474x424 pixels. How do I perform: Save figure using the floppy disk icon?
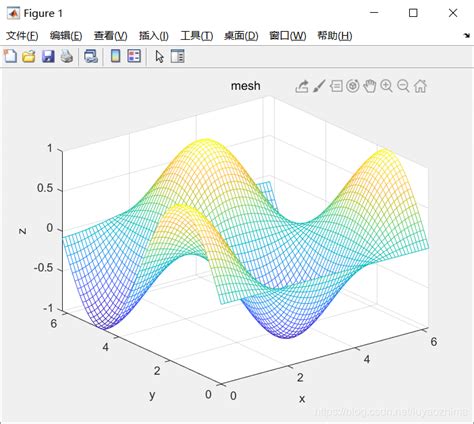48,56
